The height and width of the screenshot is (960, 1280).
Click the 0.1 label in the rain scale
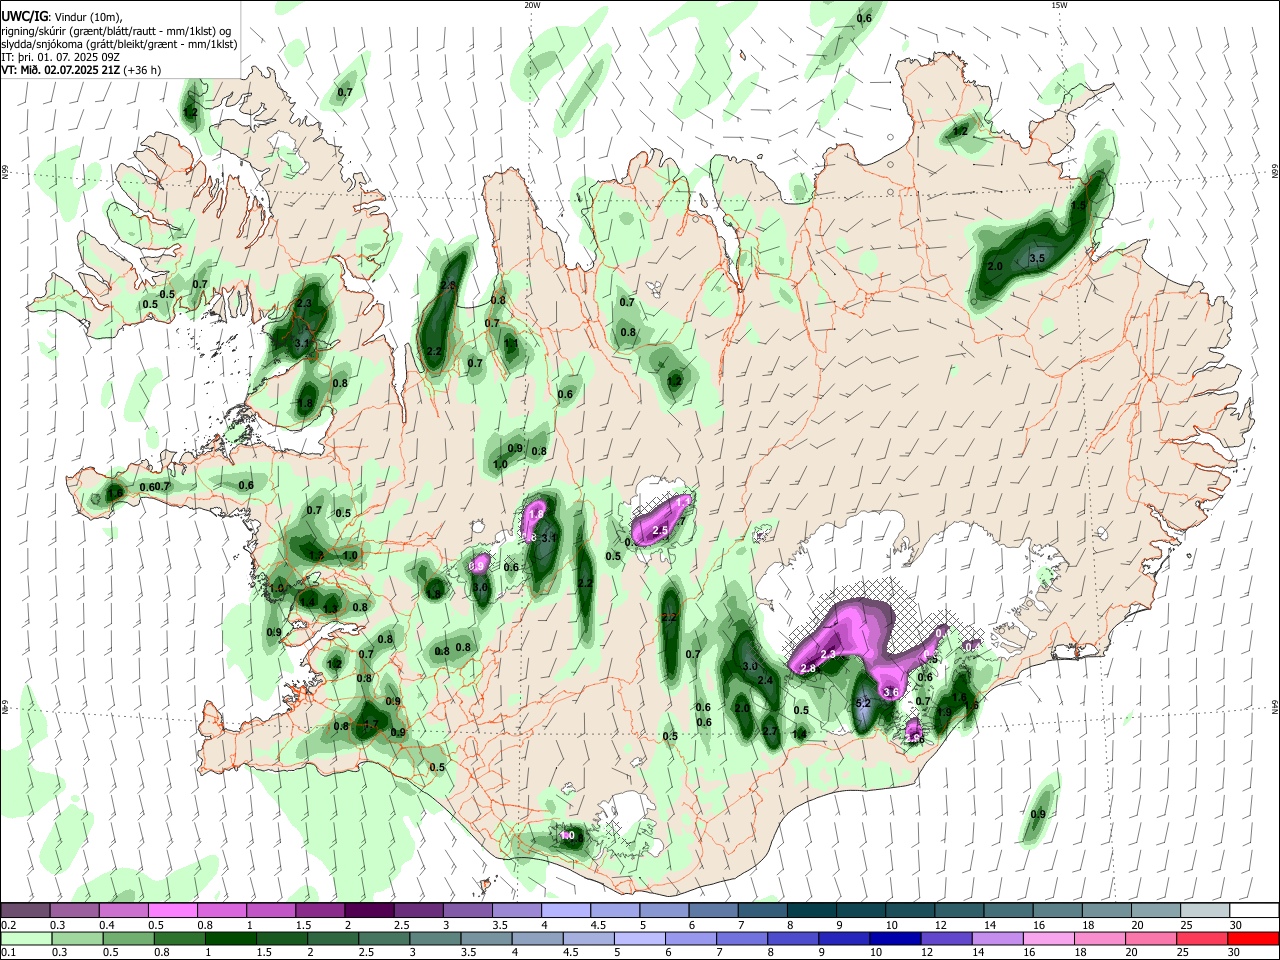(8, 952)
